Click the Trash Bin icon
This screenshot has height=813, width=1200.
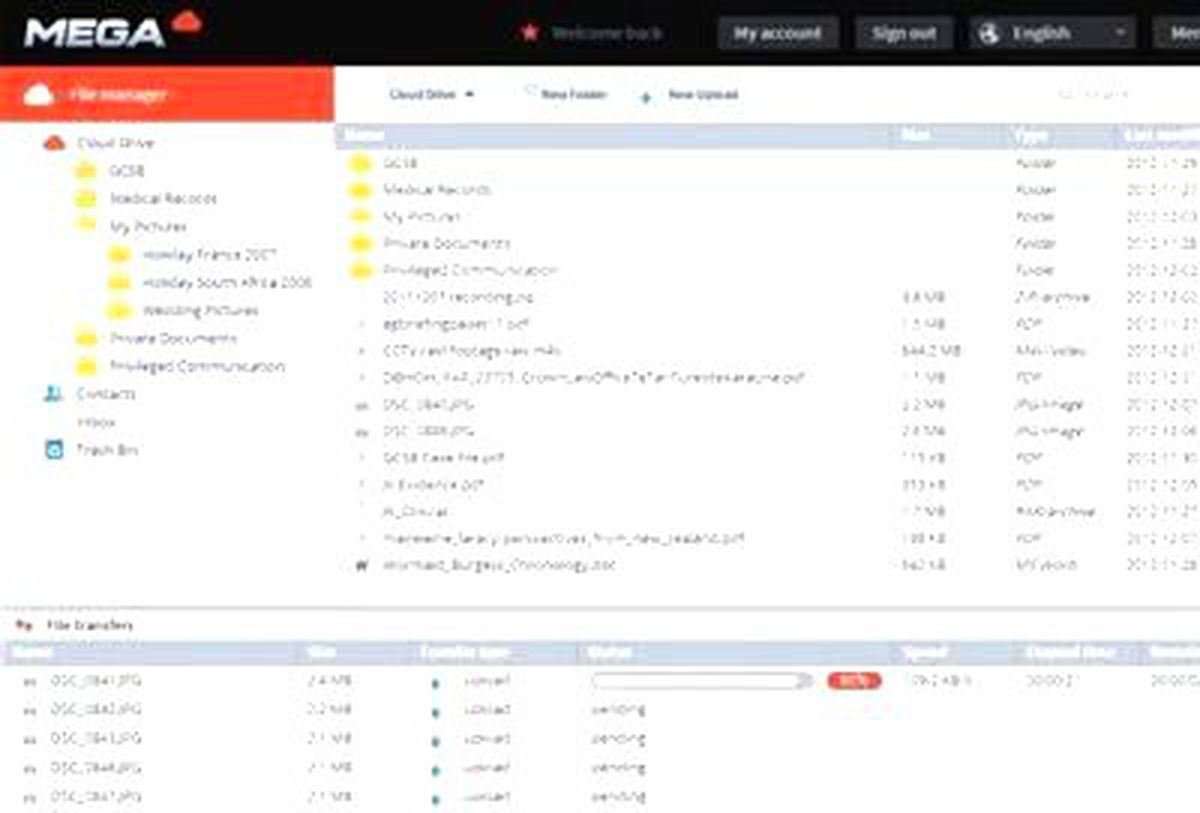coord(55,450)
